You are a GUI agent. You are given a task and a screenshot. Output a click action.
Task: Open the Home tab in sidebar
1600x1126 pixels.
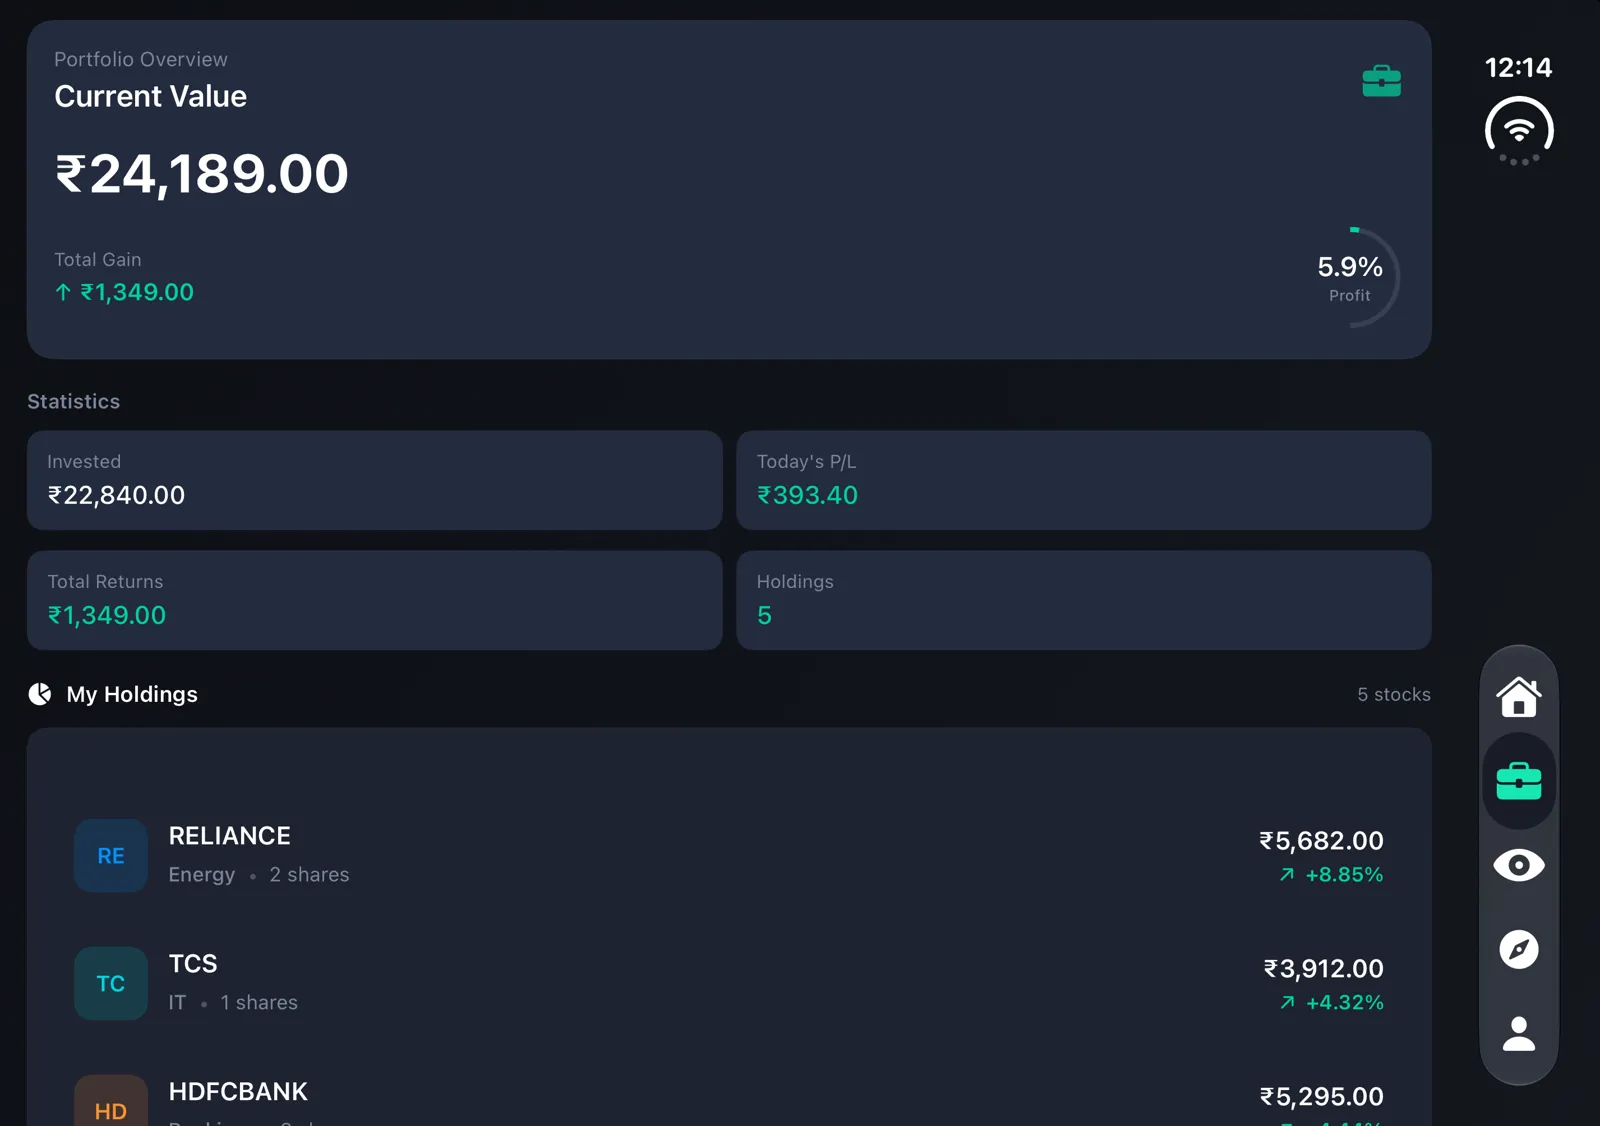(1518, 697)
